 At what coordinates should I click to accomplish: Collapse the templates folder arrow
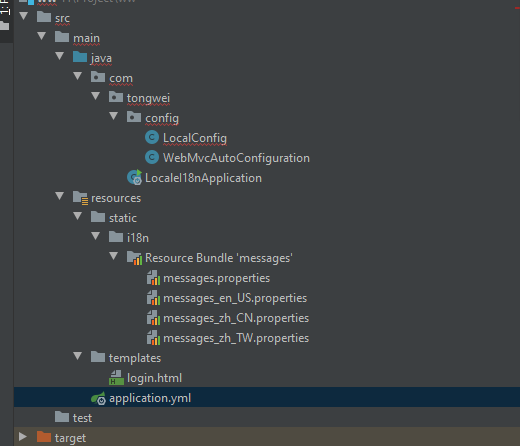(x=78, y=356)
